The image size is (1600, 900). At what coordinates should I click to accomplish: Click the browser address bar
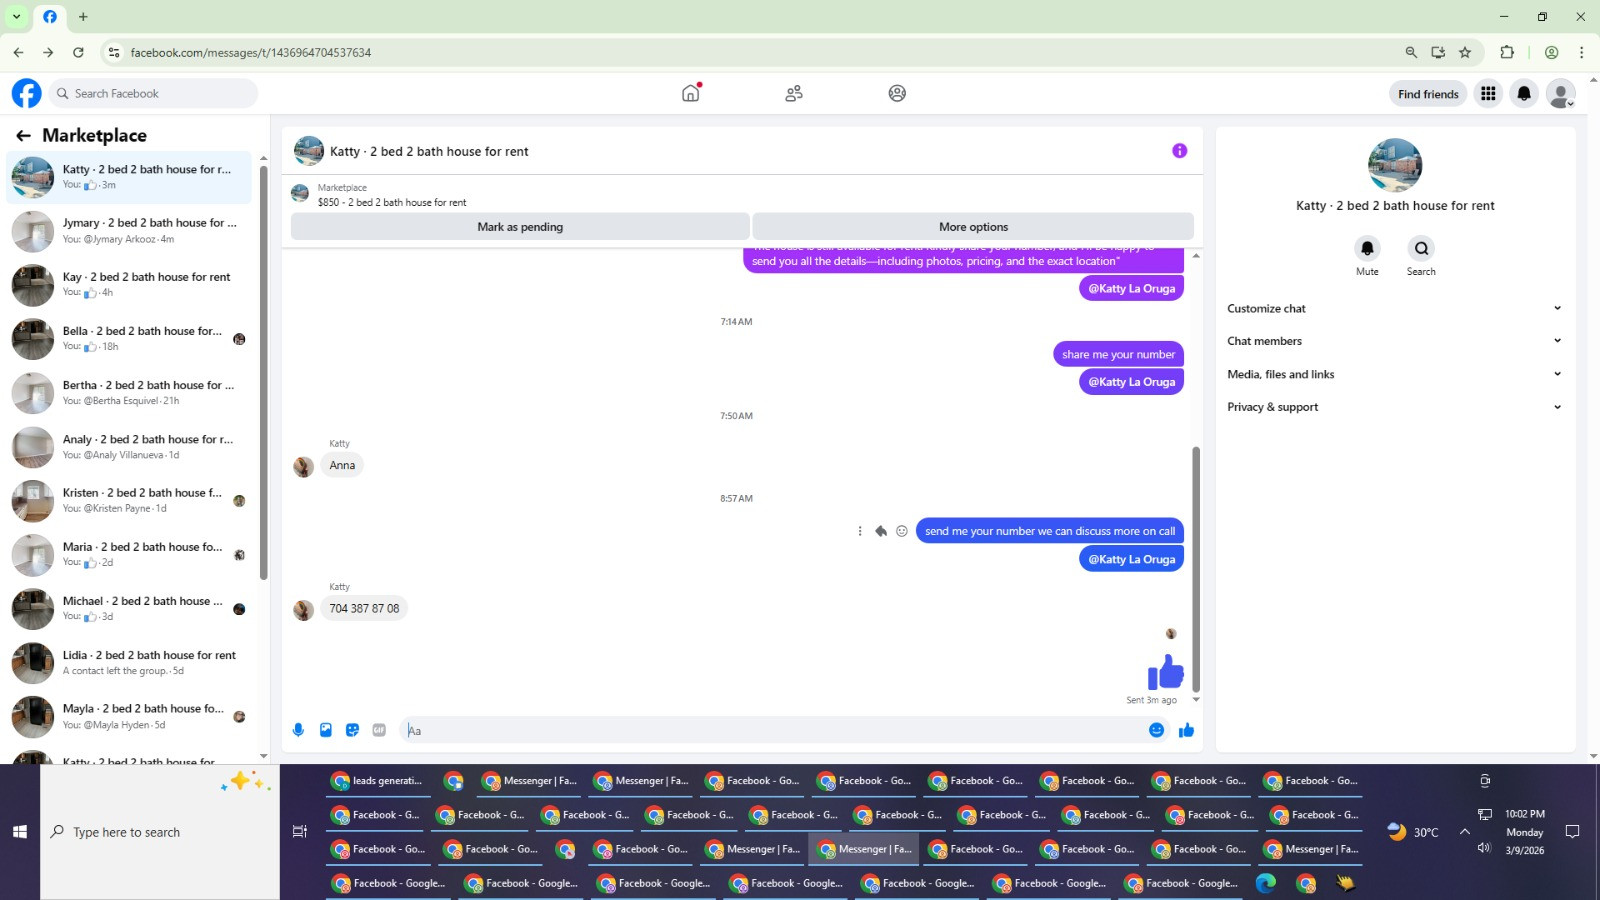point(750,52)
